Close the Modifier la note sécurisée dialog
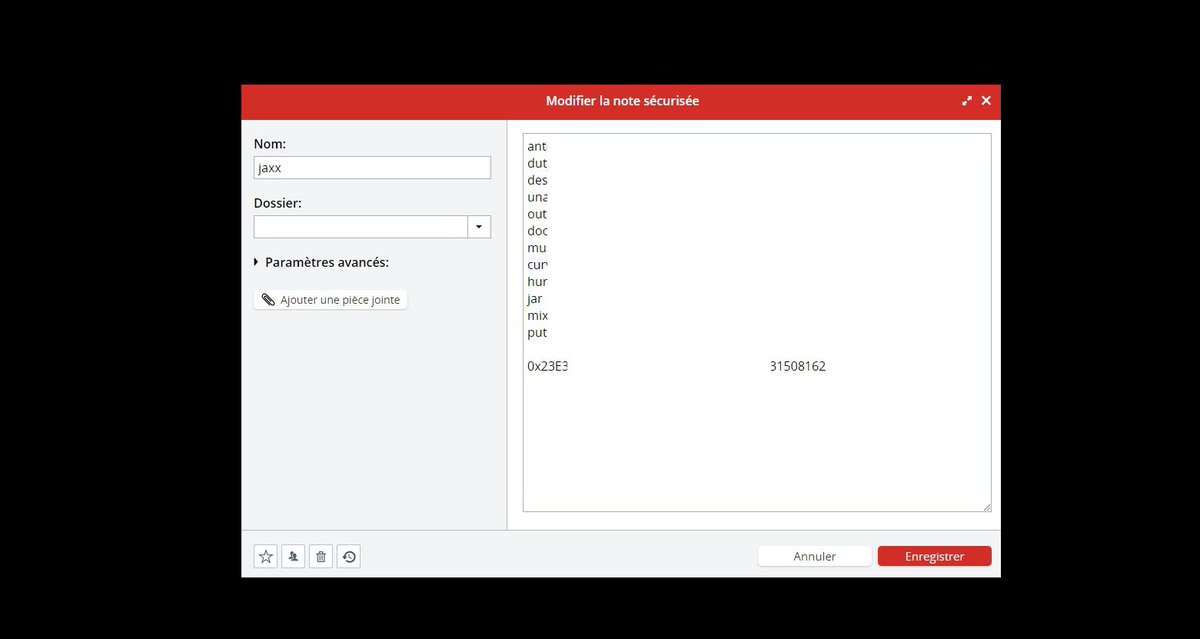The image size is (1200, 639). coord(986,101)
